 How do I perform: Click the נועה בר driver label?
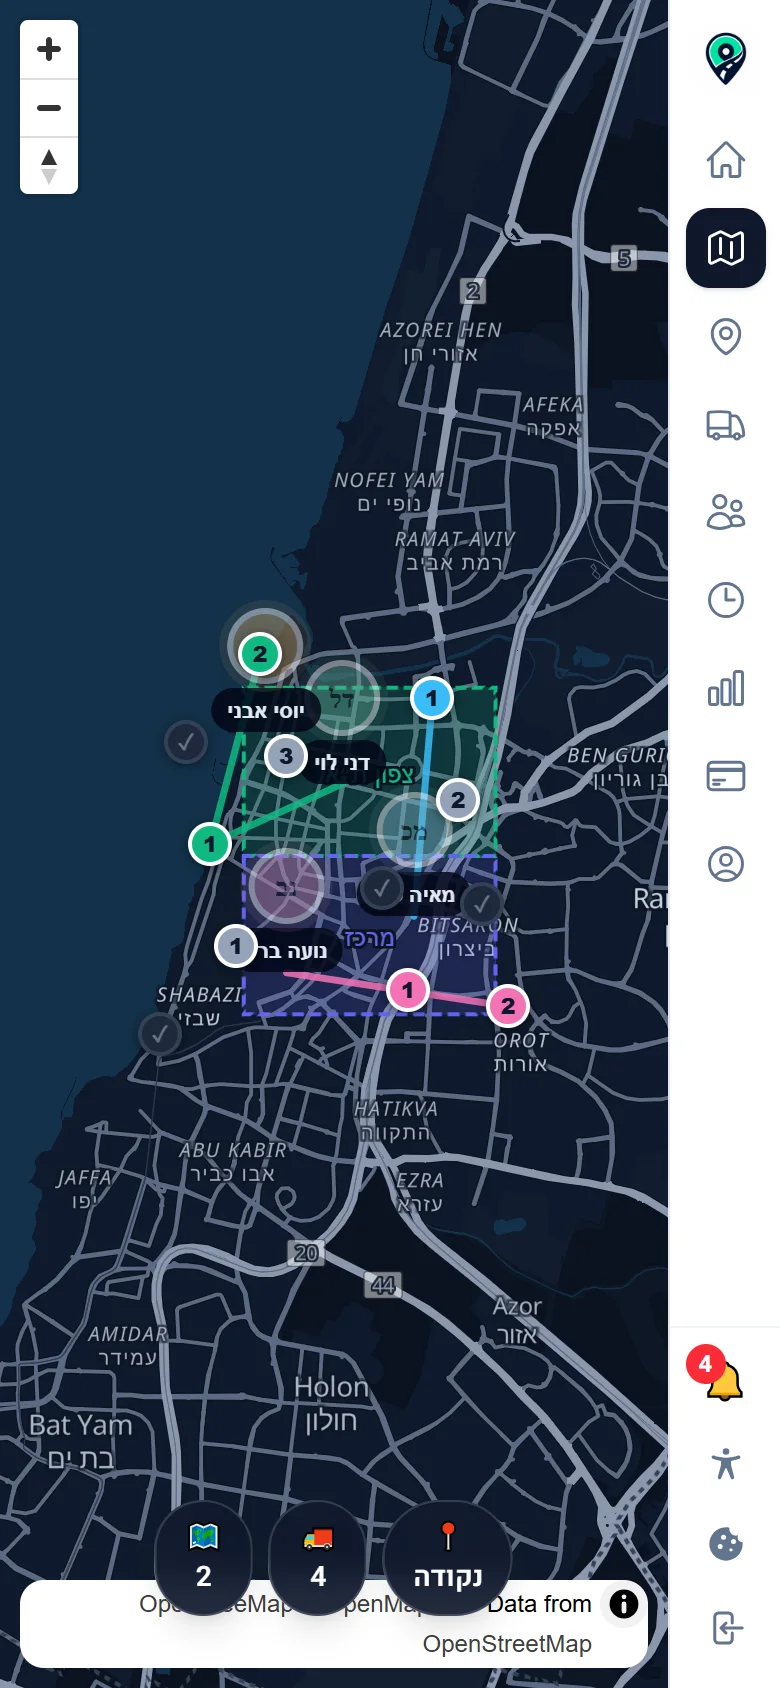coord(294,951)
